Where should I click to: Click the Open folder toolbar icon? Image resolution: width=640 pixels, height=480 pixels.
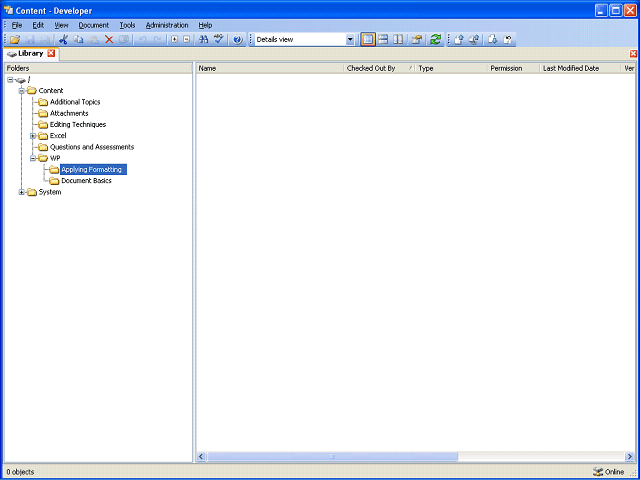pos(15,40)
